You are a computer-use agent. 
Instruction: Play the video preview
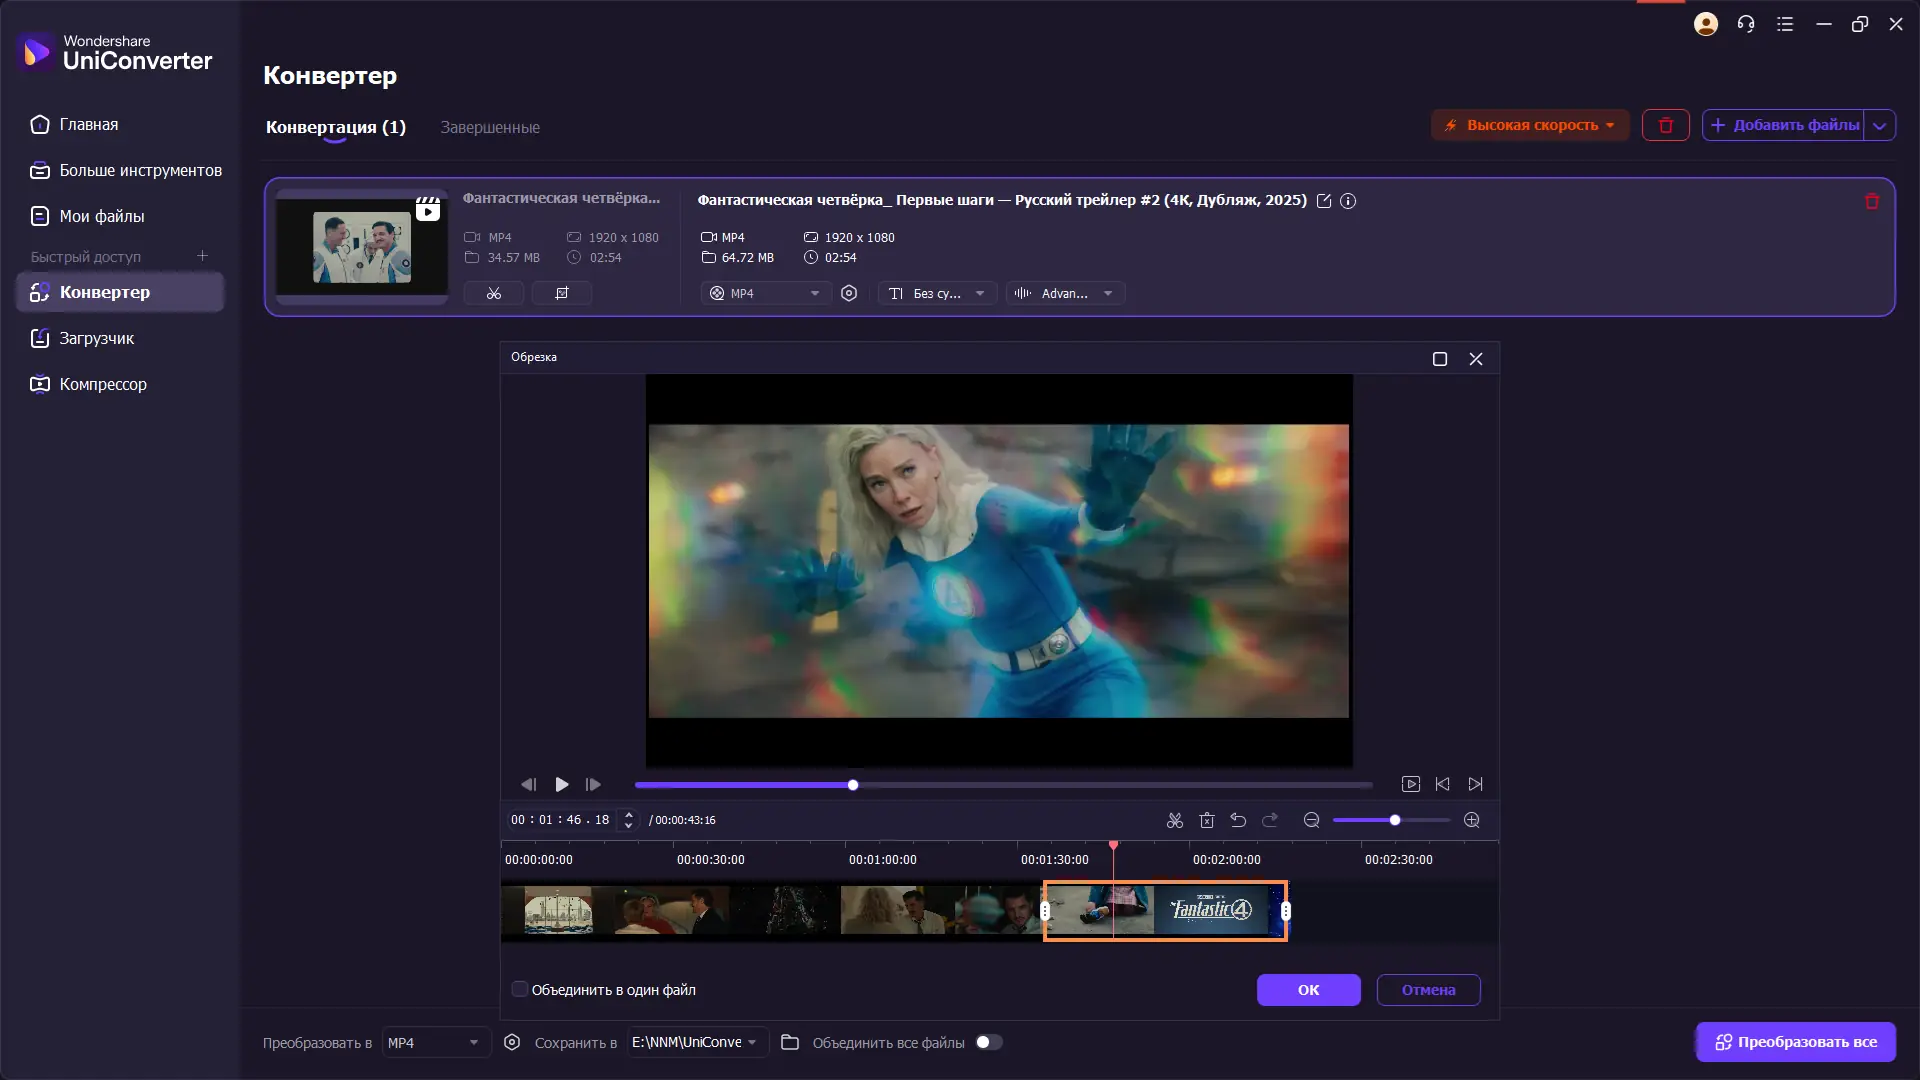pos(562,784)
